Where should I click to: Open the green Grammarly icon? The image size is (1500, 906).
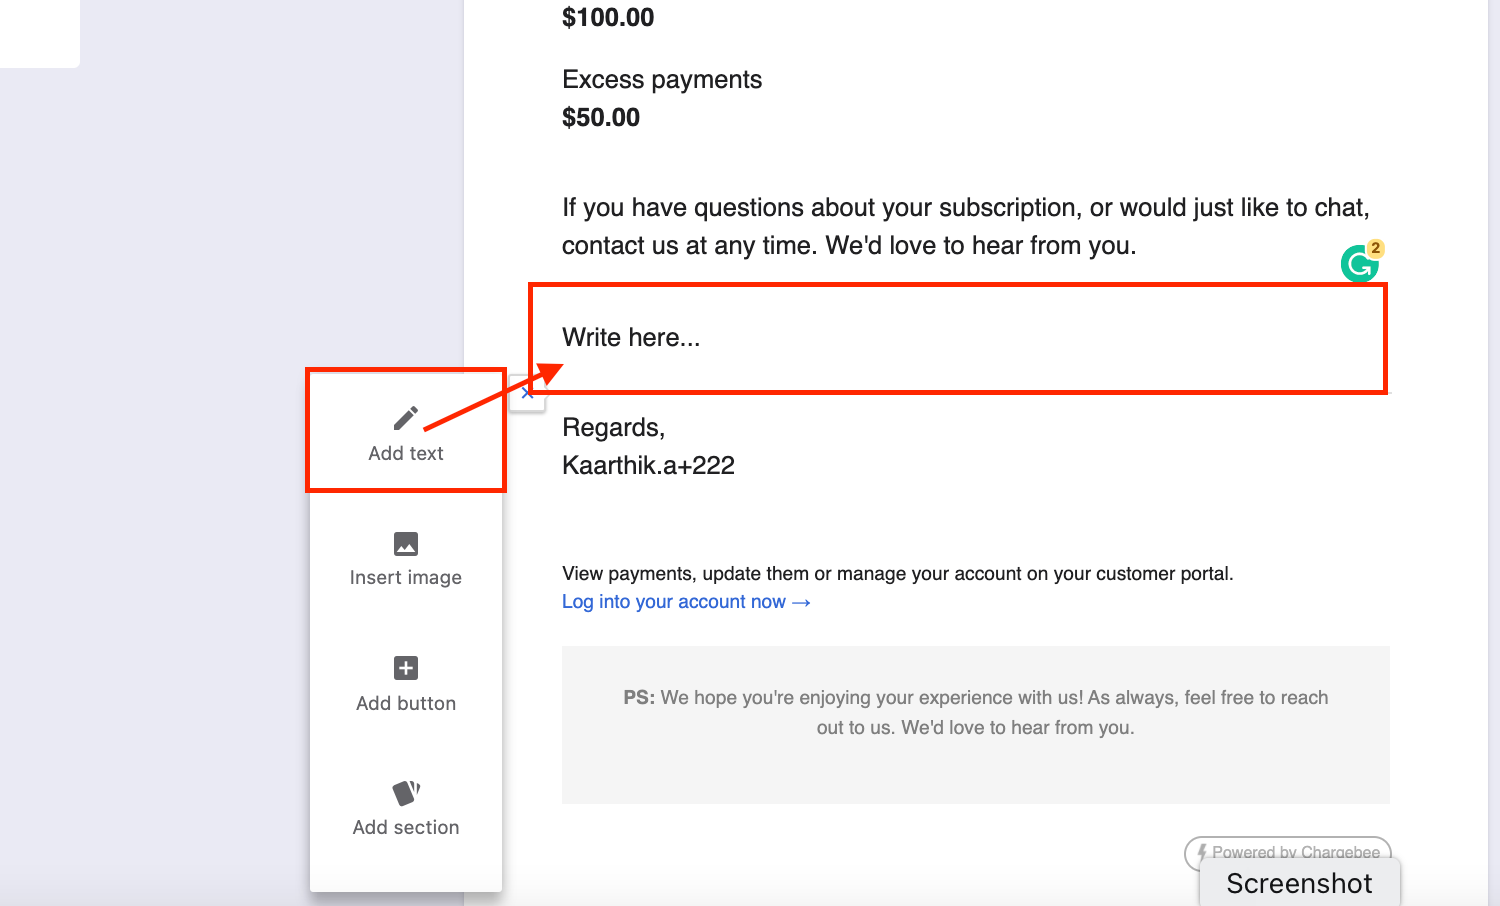tap(1359, 265)
